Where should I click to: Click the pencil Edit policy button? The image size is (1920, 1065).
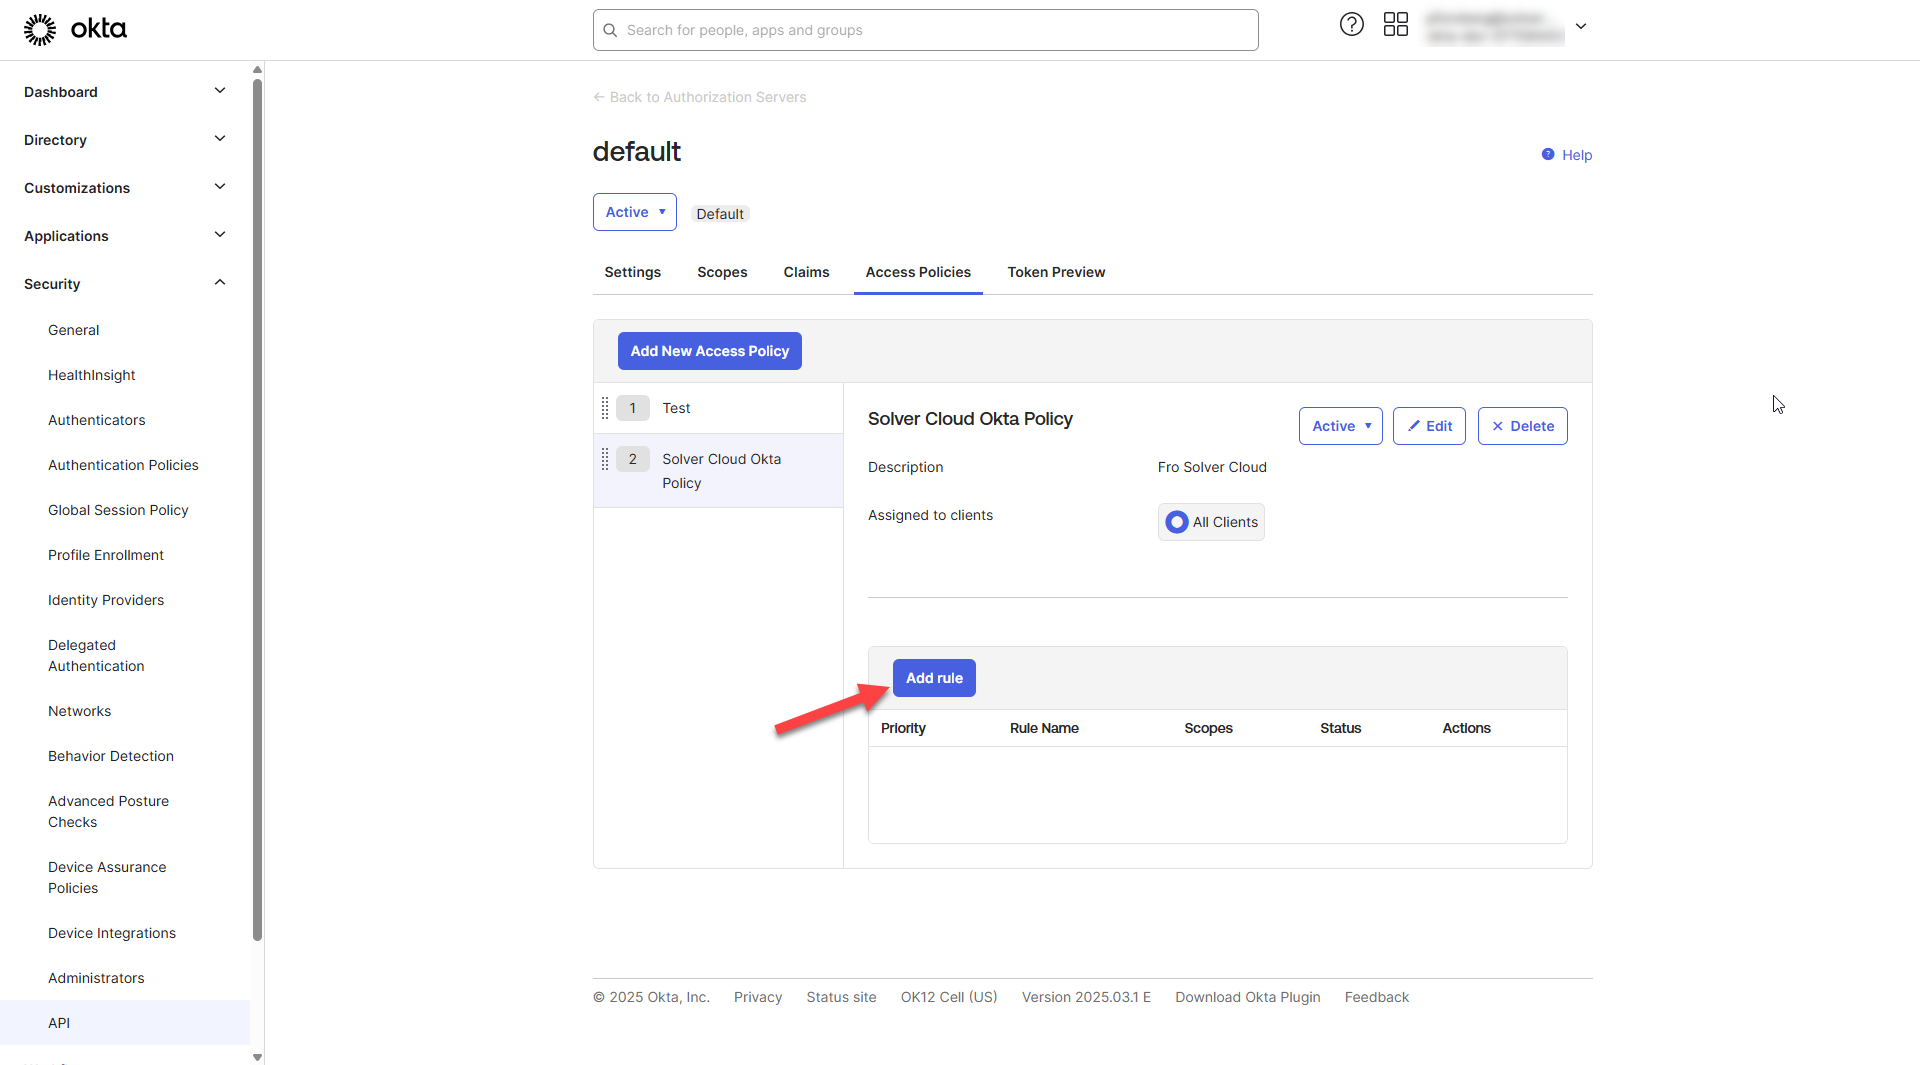[x=1429, y=426]
